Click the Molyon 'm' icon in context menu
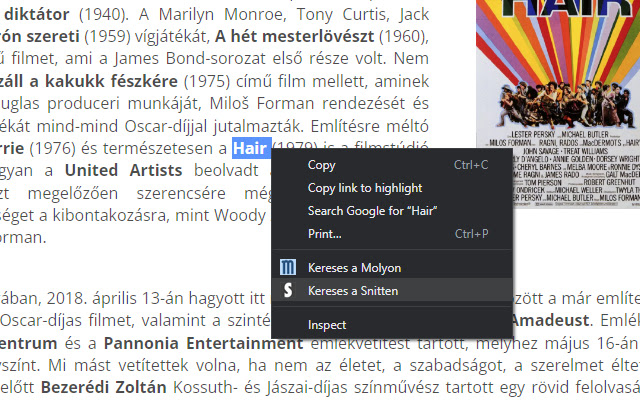 pyautogui.click(x=287, y=268)
